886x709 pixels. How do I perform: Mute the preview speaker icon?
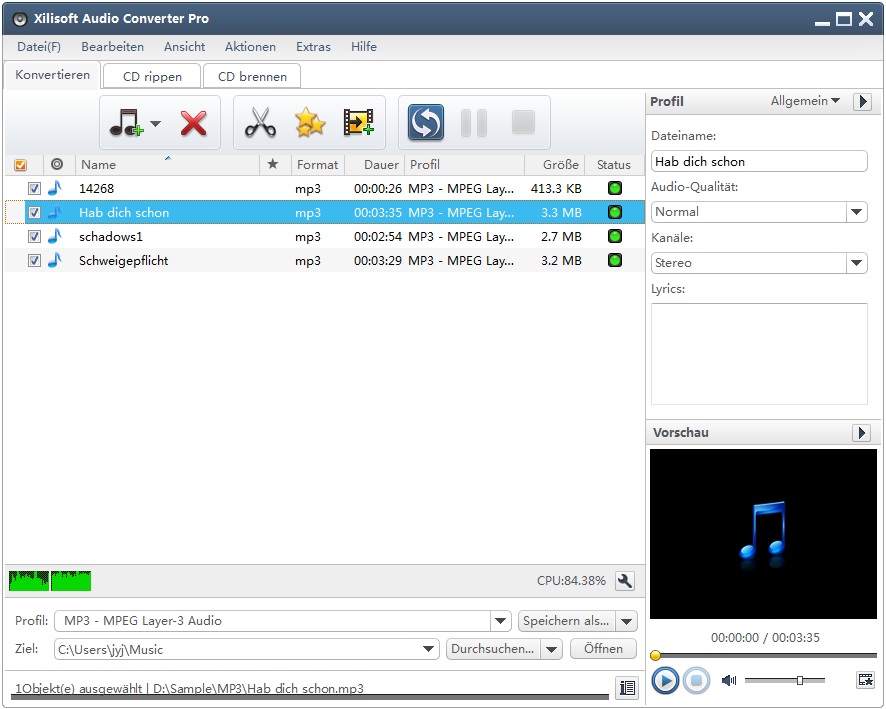pyautogui.click(x=729, y=680)
